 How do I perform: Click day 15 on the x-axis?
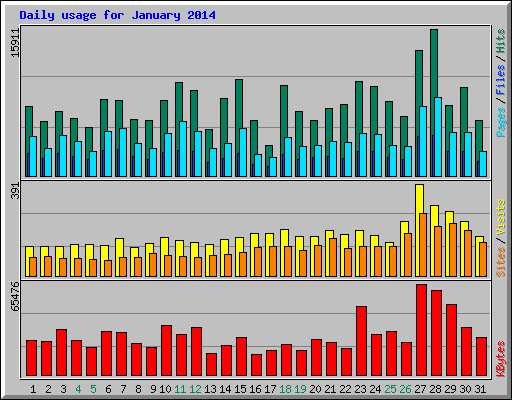240,389
